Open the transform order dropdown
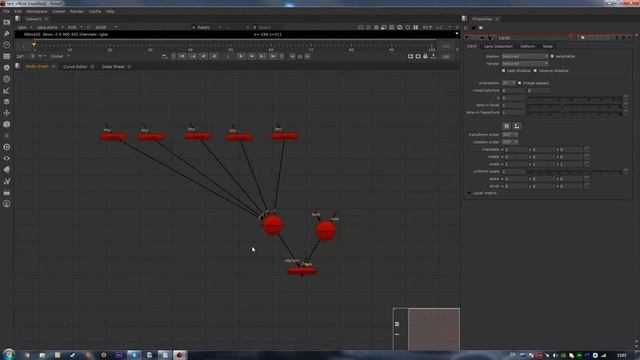The height and width of the screenshot is (360, 640). click(510, 134)
